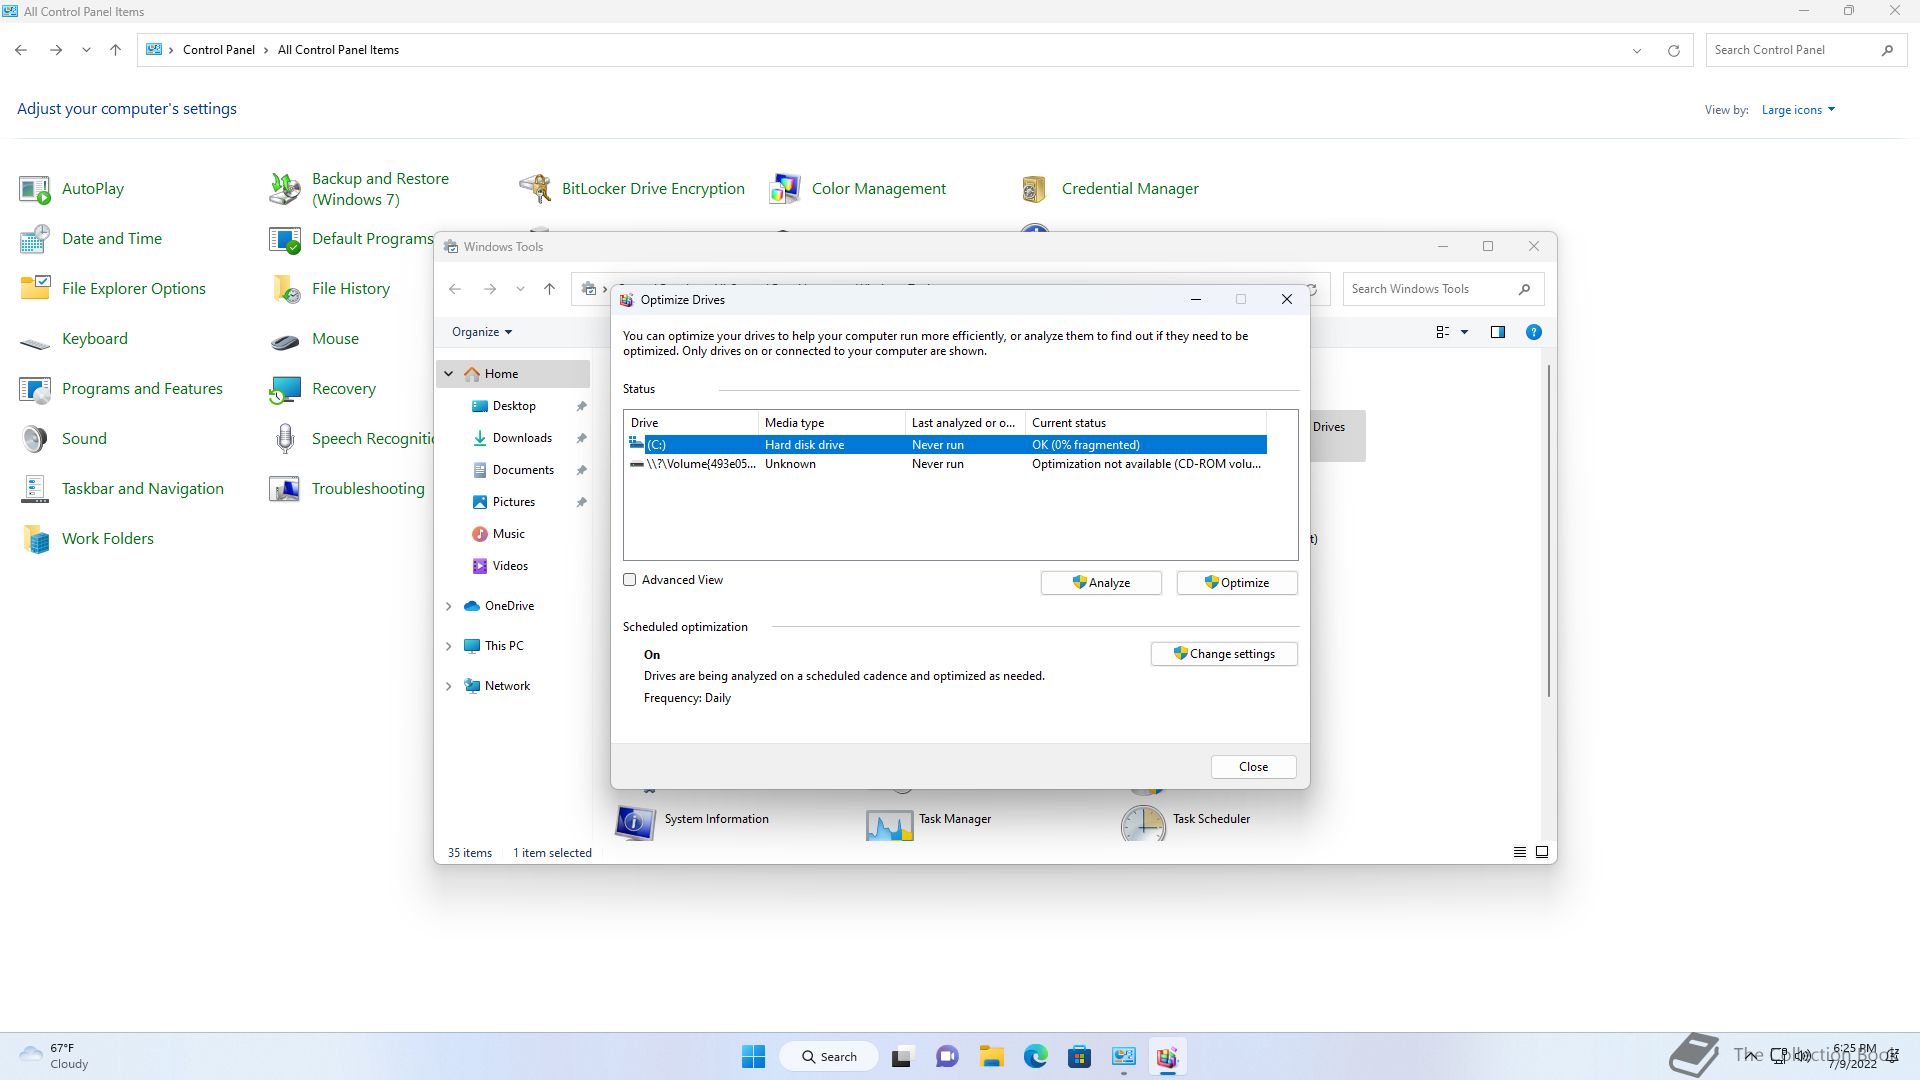Collapse the Home tree node
The width and height of the screenshot is (1920, 1080).
[x=449, y=374]
